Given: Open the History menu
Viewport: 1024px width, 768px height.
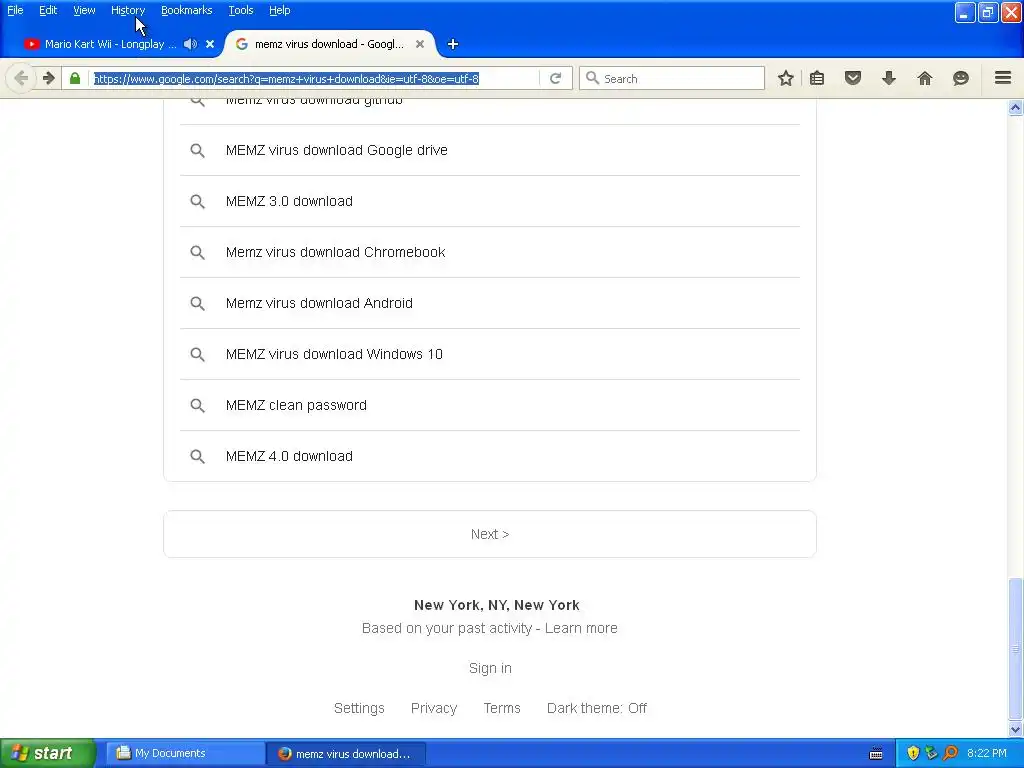Looking at the screenshot, I should 128,10.
